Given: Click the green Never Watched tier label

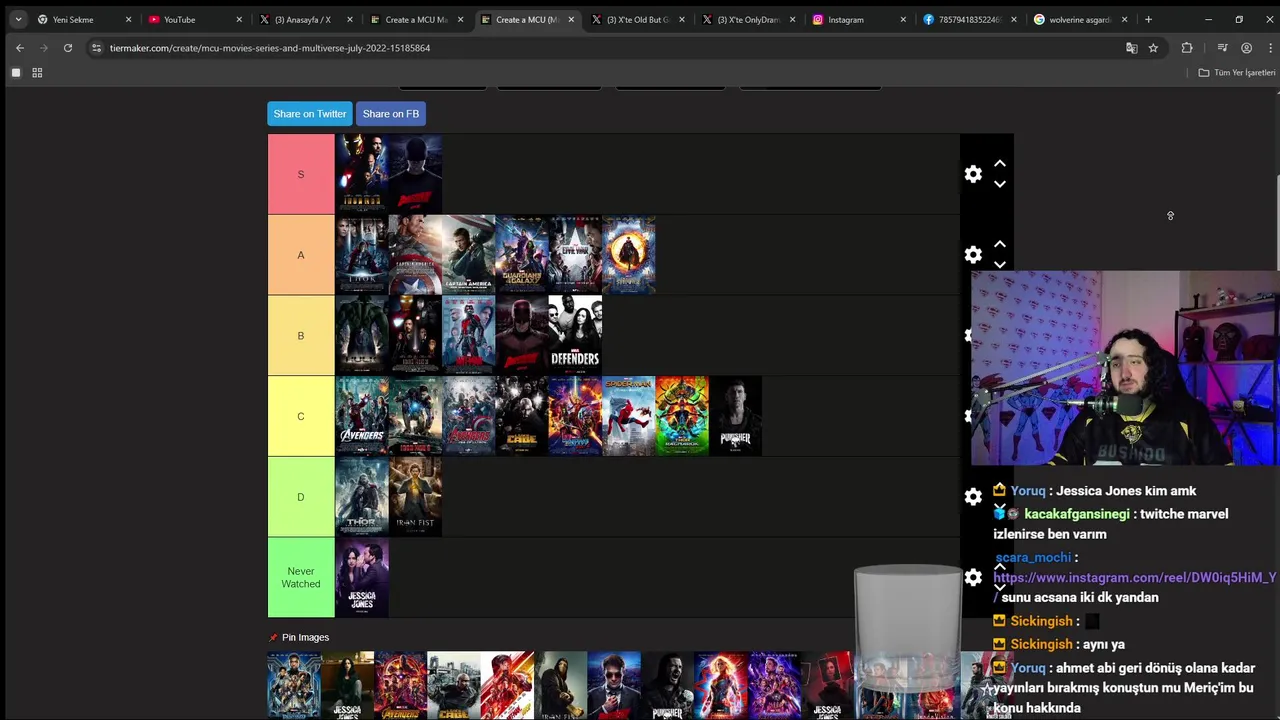Looking at the screenshot, I should (301, 578).
